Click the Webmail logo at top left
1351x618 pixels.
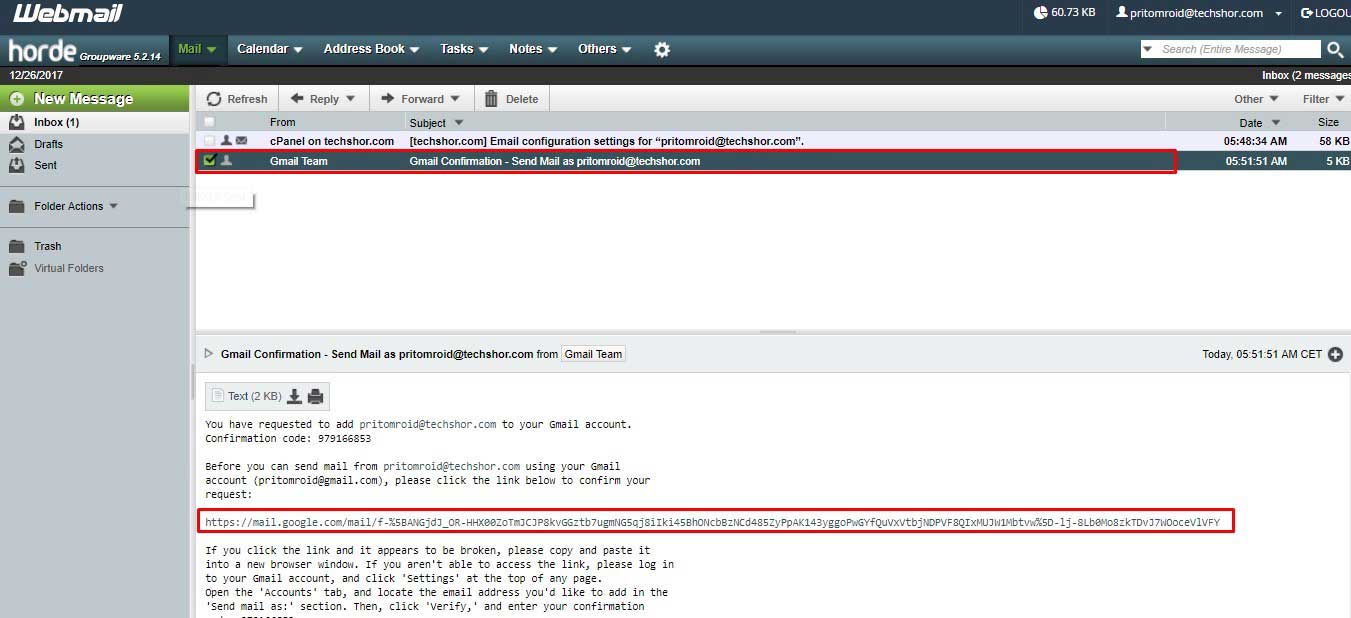tap(69, 14)
